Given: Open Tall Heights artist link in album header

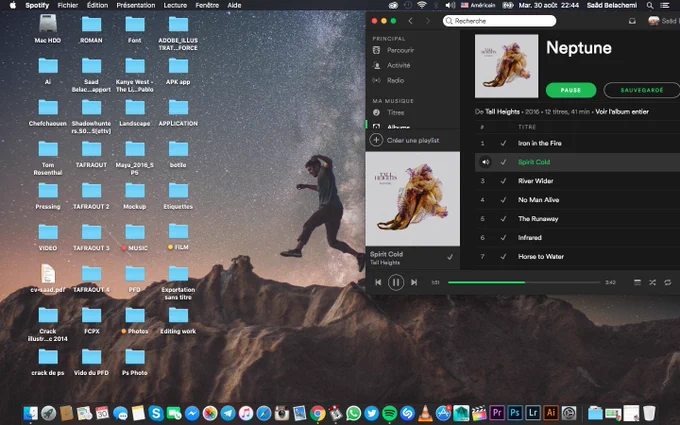Looking at the screenshot, I should click(x=502, y=112).
